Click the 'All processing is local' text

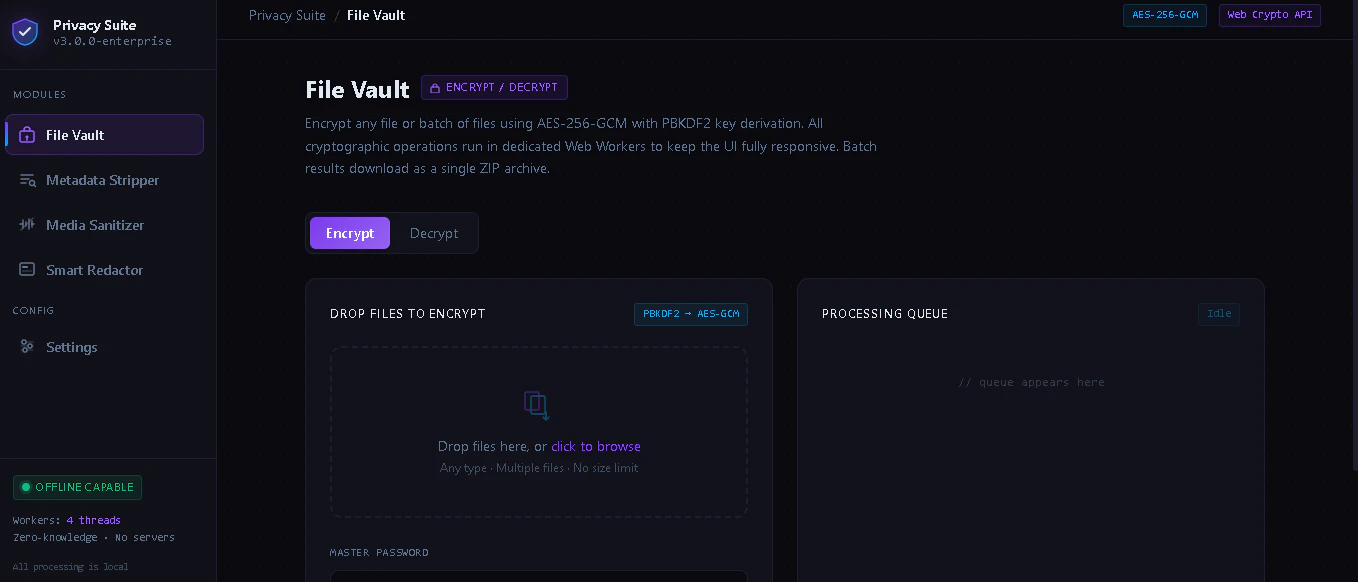click(x=70, y=567)
